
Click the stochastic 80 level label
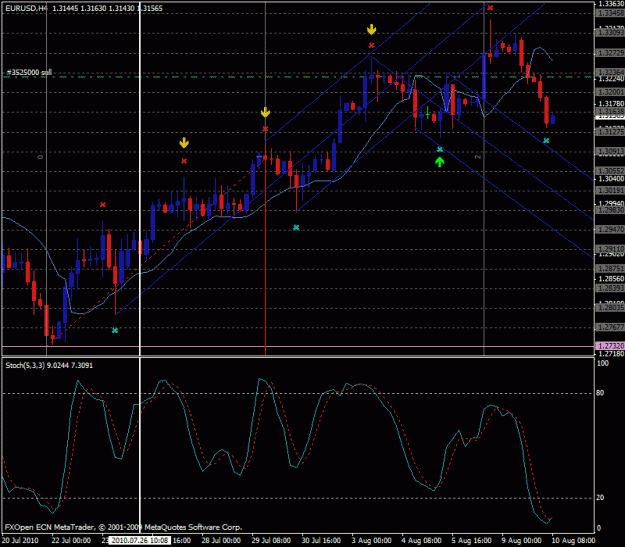click(x=600, y=393)
